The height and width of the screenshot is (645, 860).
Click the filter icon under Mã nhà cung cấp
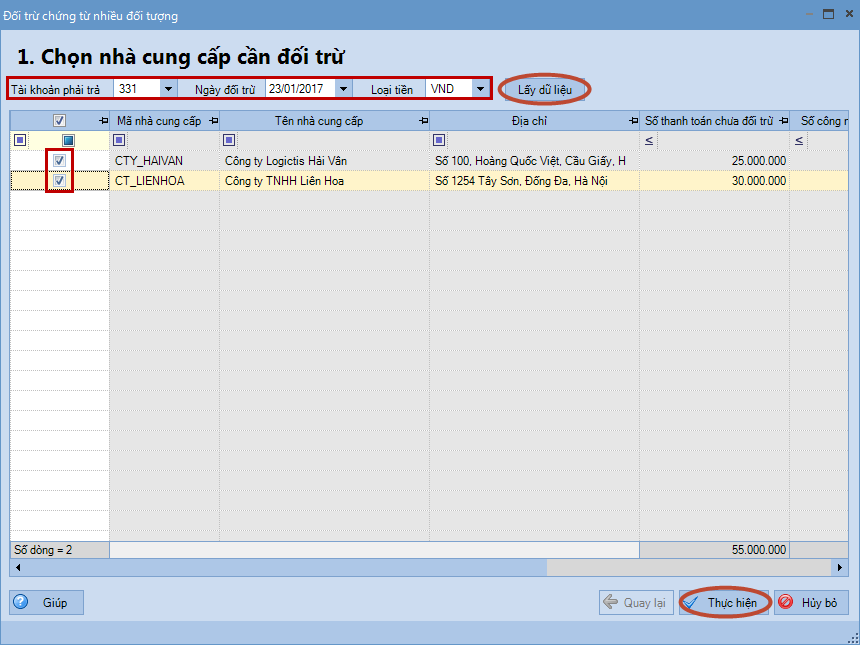click(119, 140)
